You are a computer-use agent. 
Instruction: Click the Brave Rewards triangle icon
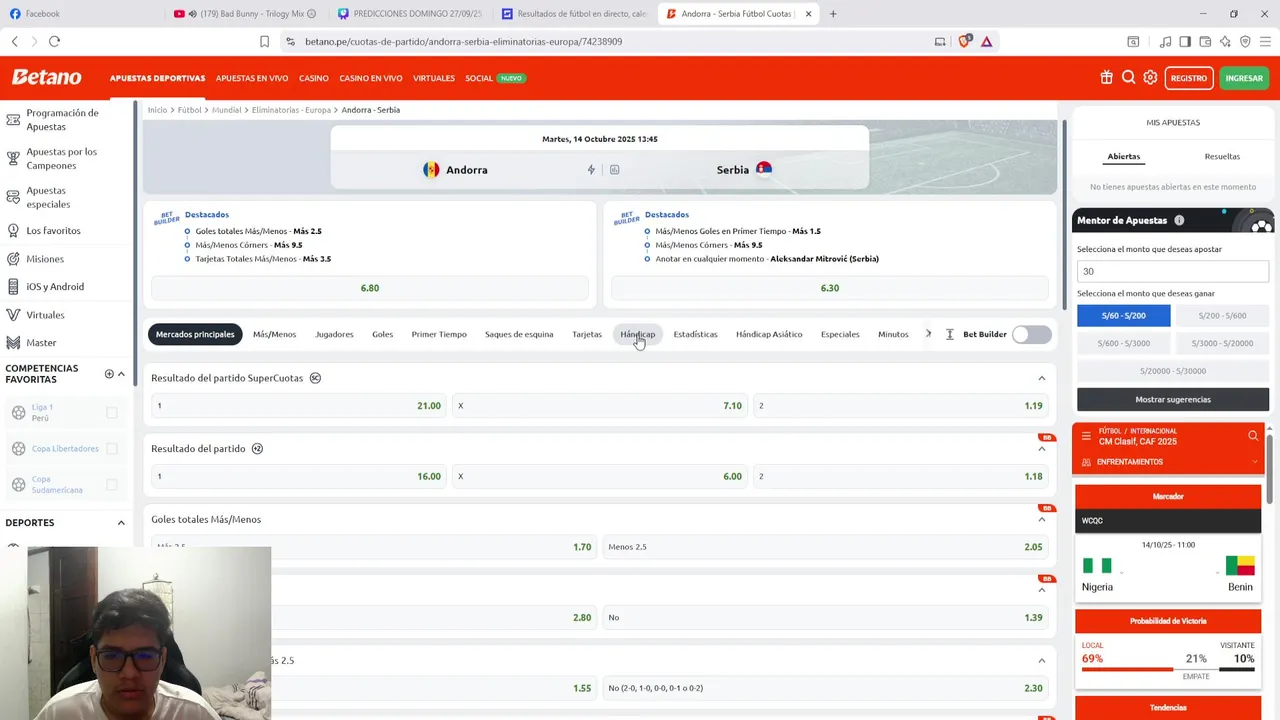pyautogui.click(x=986, y=41)
